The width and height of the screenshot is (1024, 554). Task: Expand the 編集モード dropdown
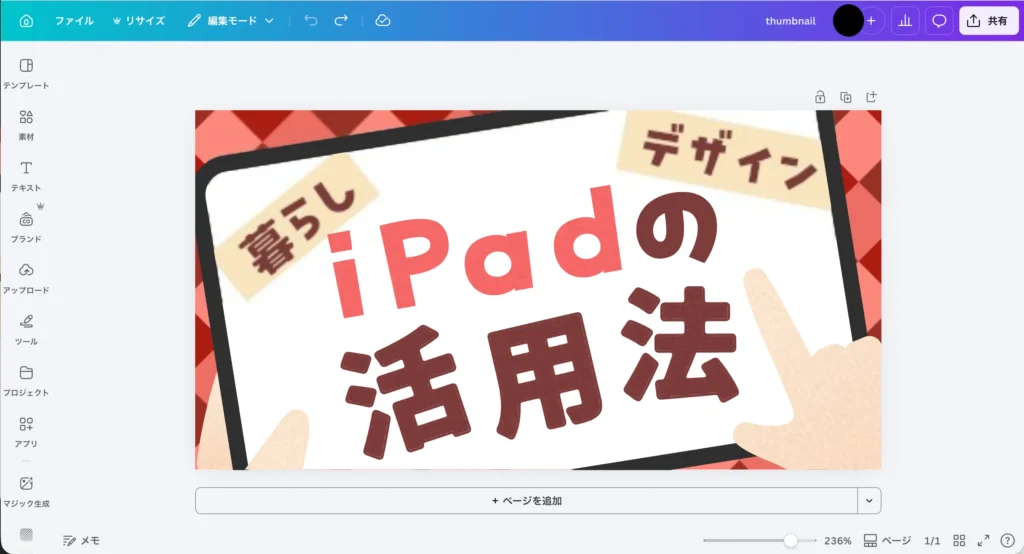click(x=231, y=20)
